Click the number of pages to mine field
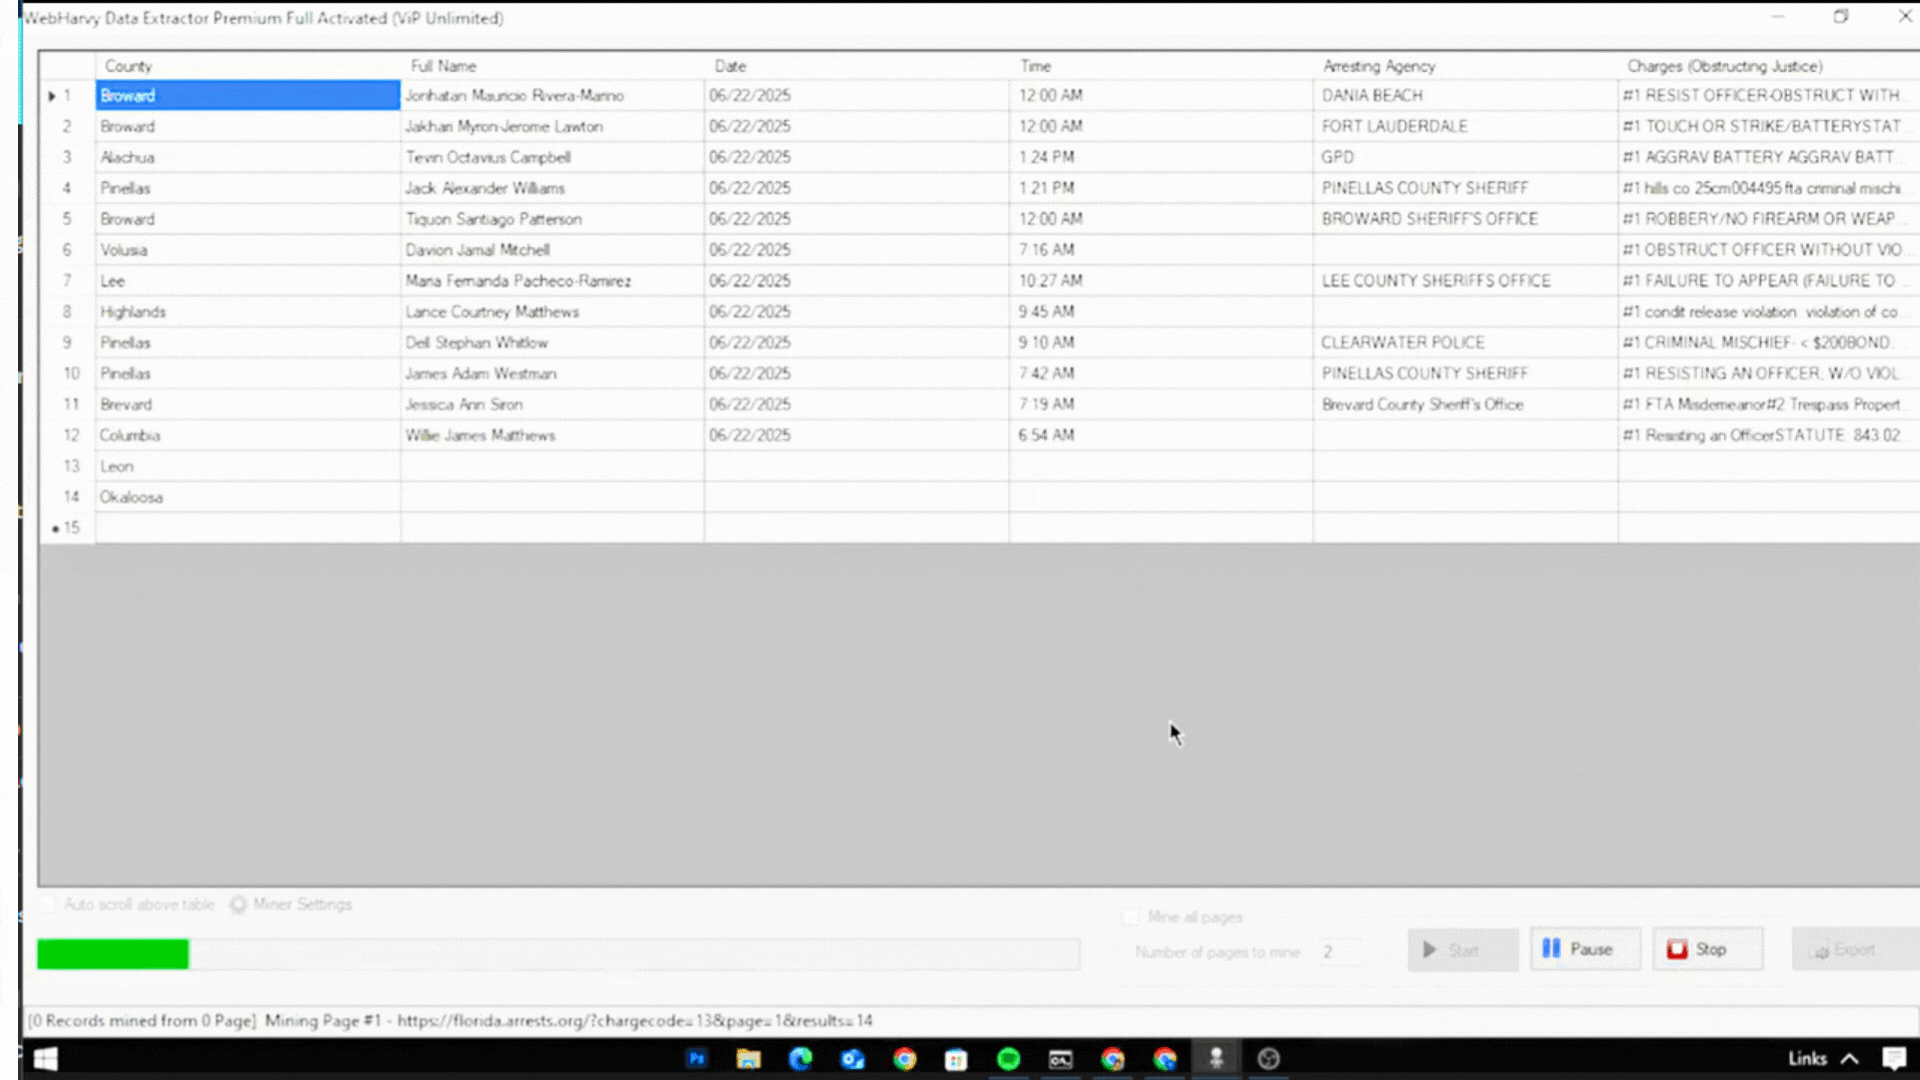 [x=1340, y=952]
